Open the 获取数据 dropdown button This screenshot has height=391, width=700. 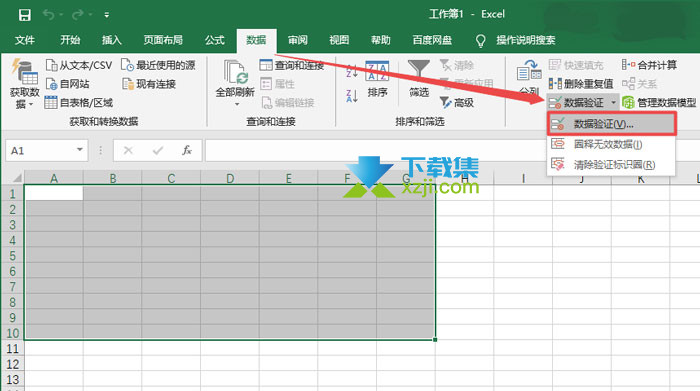(x=25, y=83)
